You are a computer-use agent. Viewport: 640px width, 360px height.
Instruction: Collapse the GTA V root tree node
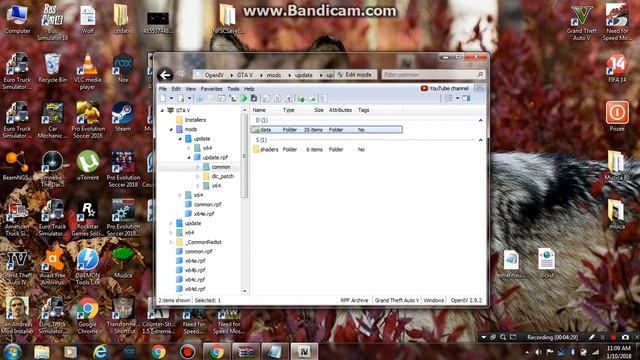click(162, 111)
